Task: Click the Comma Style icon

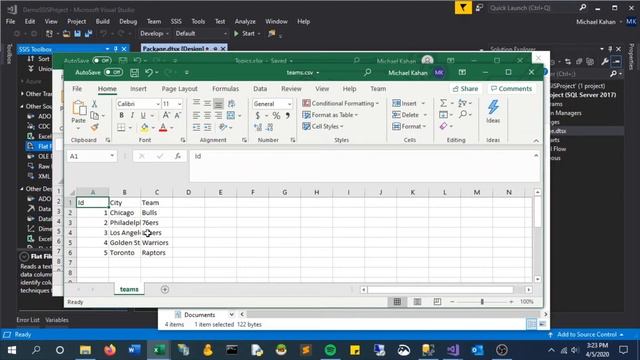Action: 288,116
